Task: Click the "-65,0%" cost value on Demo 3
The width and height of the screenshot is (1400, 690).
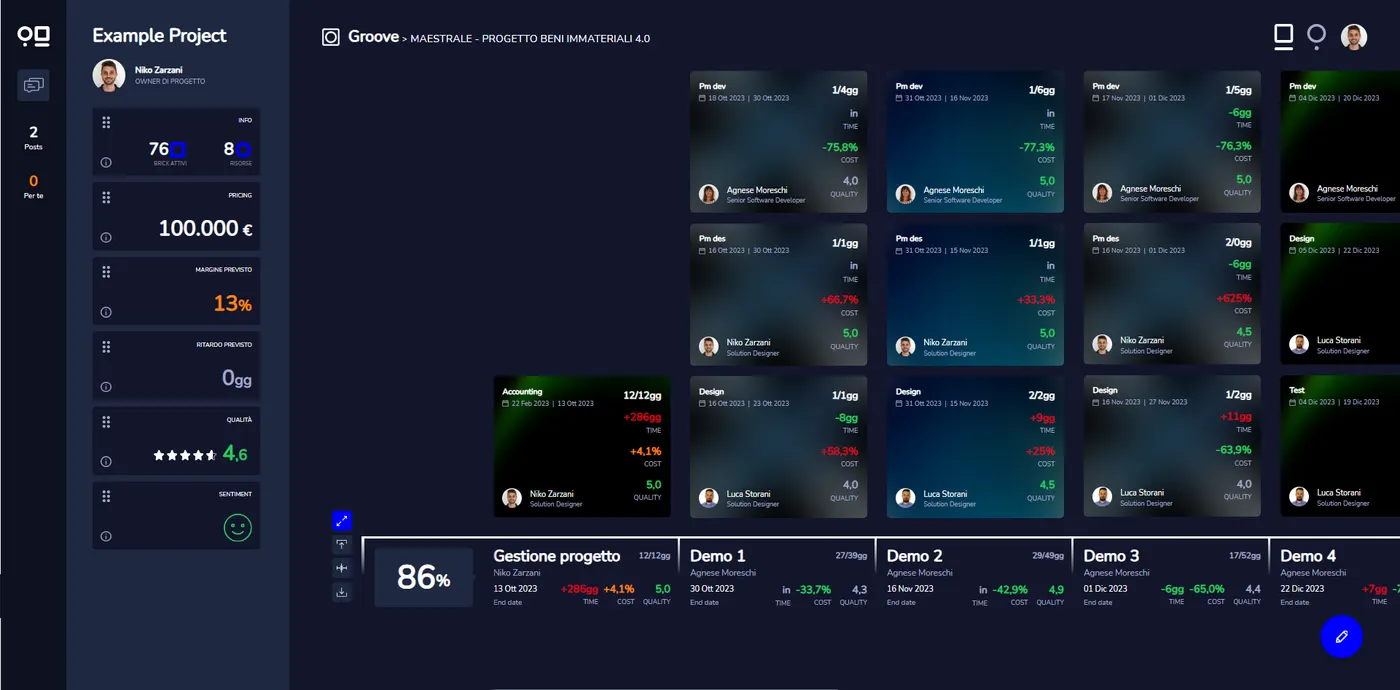Action: click(x=1207, y=589)
